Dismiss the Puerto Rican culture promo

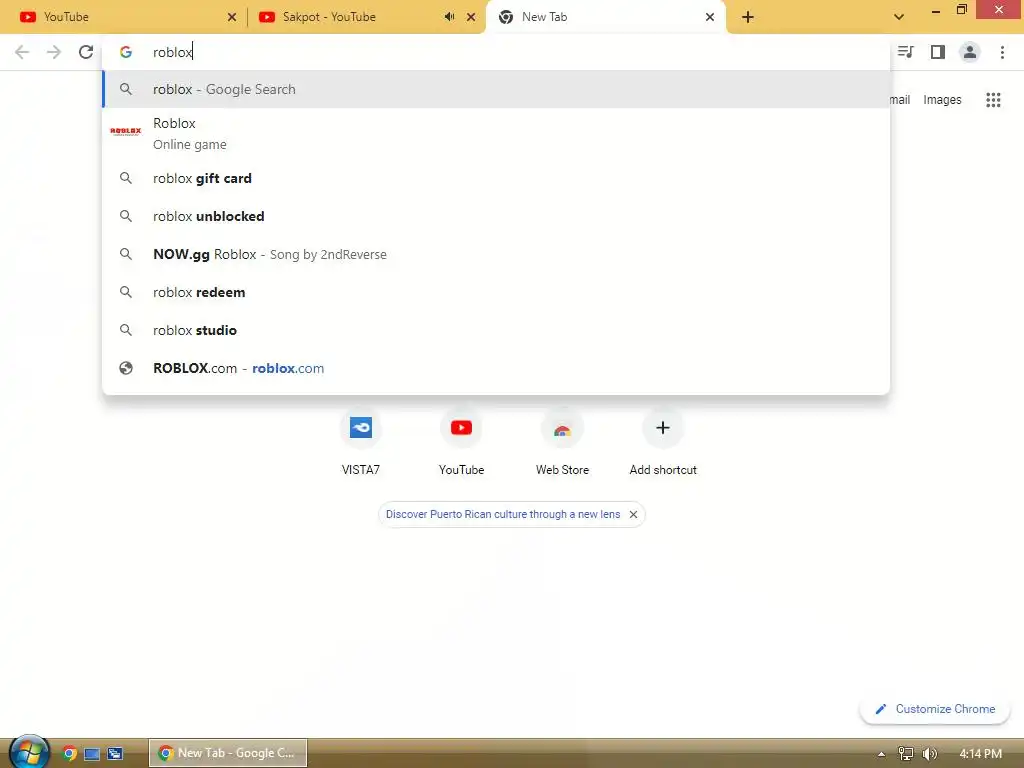tap(633, 515)
